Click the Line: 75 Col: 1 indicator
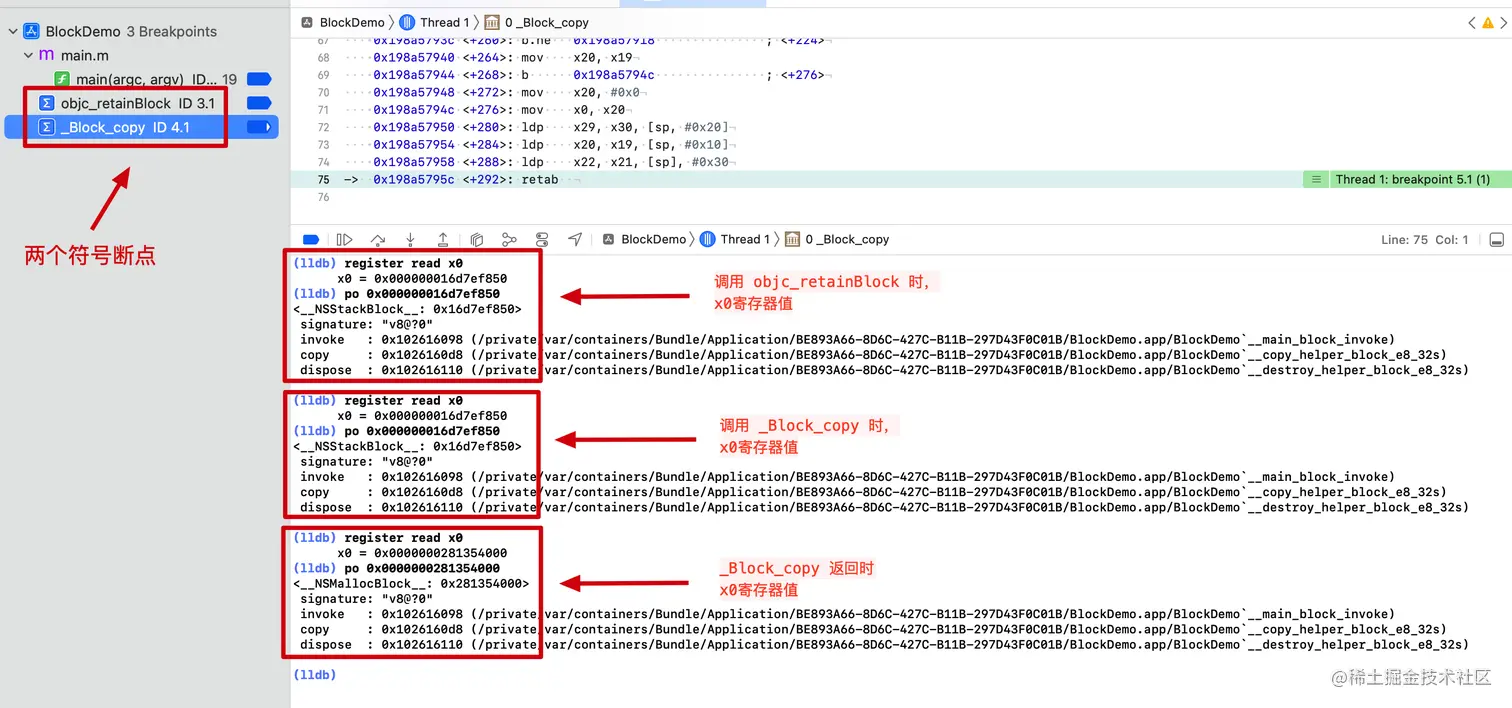Screen dimensions: 1512x708 (1425, 239)
